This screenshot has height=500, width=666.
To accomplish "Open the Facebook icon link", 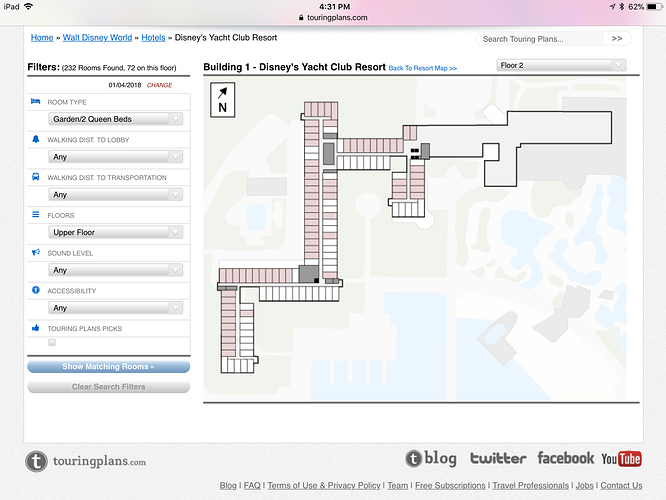I will (565, 458).
